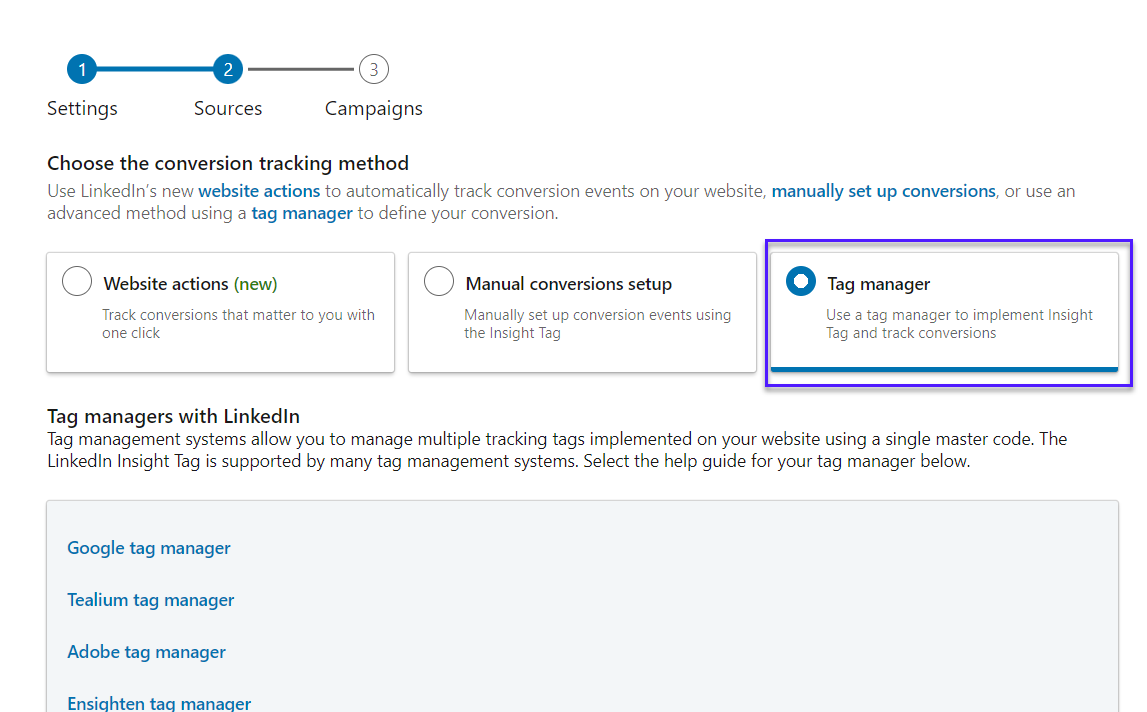The height and width of the screenshot is (712, 1147).
Task: Open the Ensighten tag manager guide
Action: click(x=159, y=703)
